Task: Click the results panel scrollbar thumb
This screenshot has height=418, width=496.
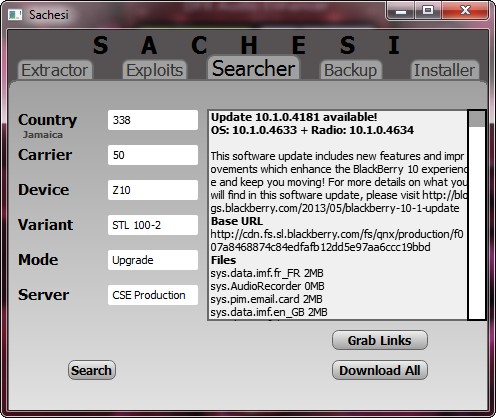Action: [477, 119]
